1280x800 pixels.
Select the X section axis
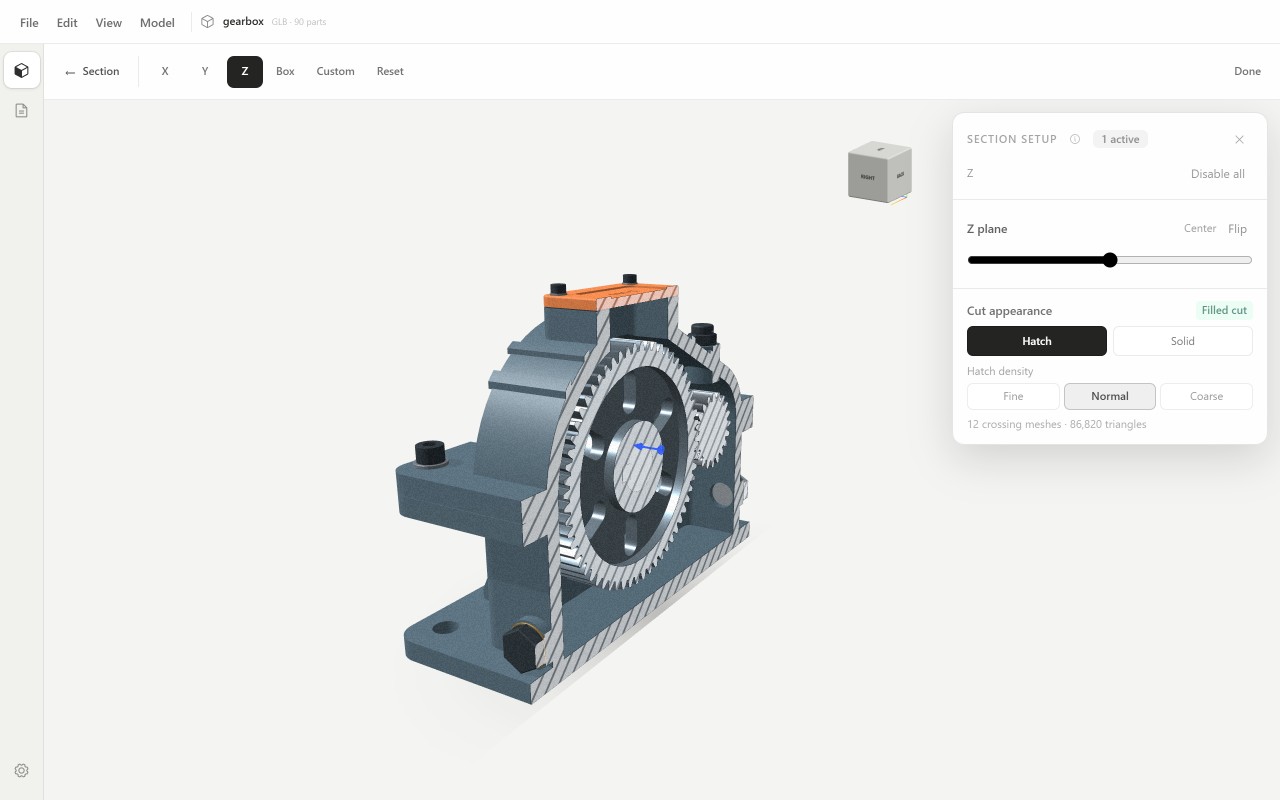coord(165,71)
